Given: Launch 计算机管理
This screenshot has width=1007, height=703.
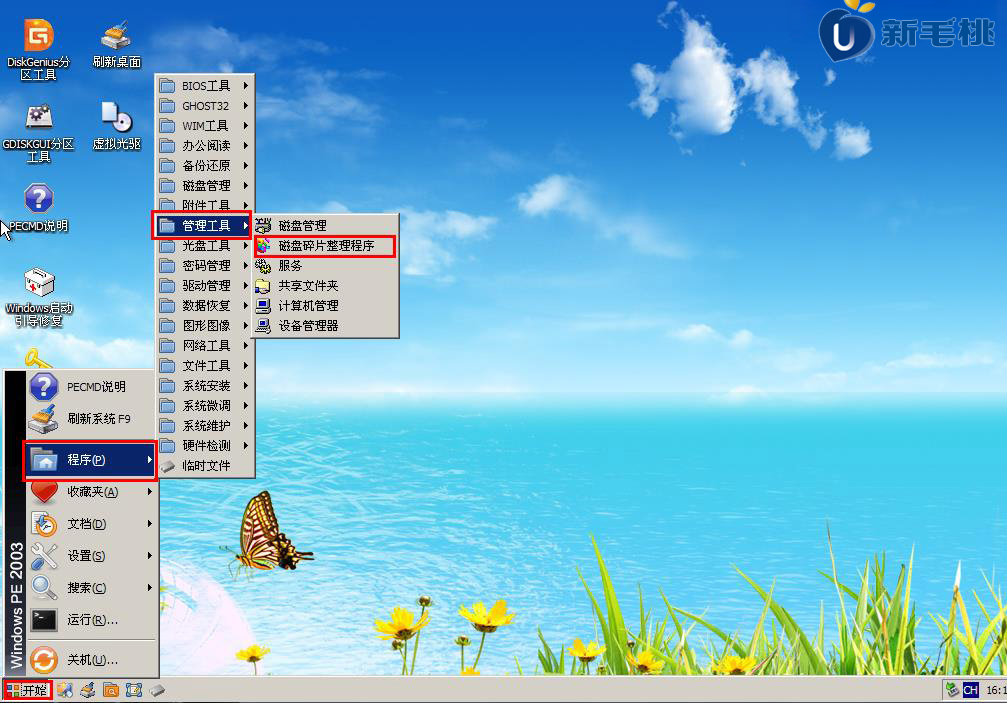Looking at the screenshot, I should [326, 305].
